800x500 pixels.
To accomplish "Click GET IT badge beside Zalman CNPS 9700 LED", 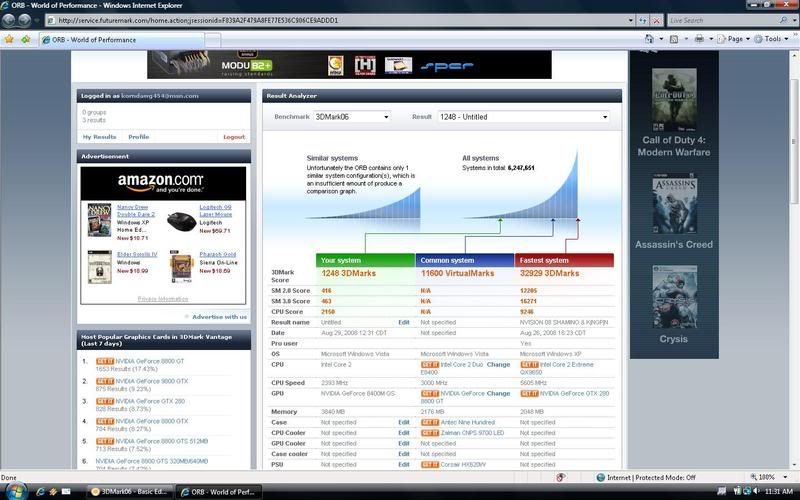I will (430, 433).
